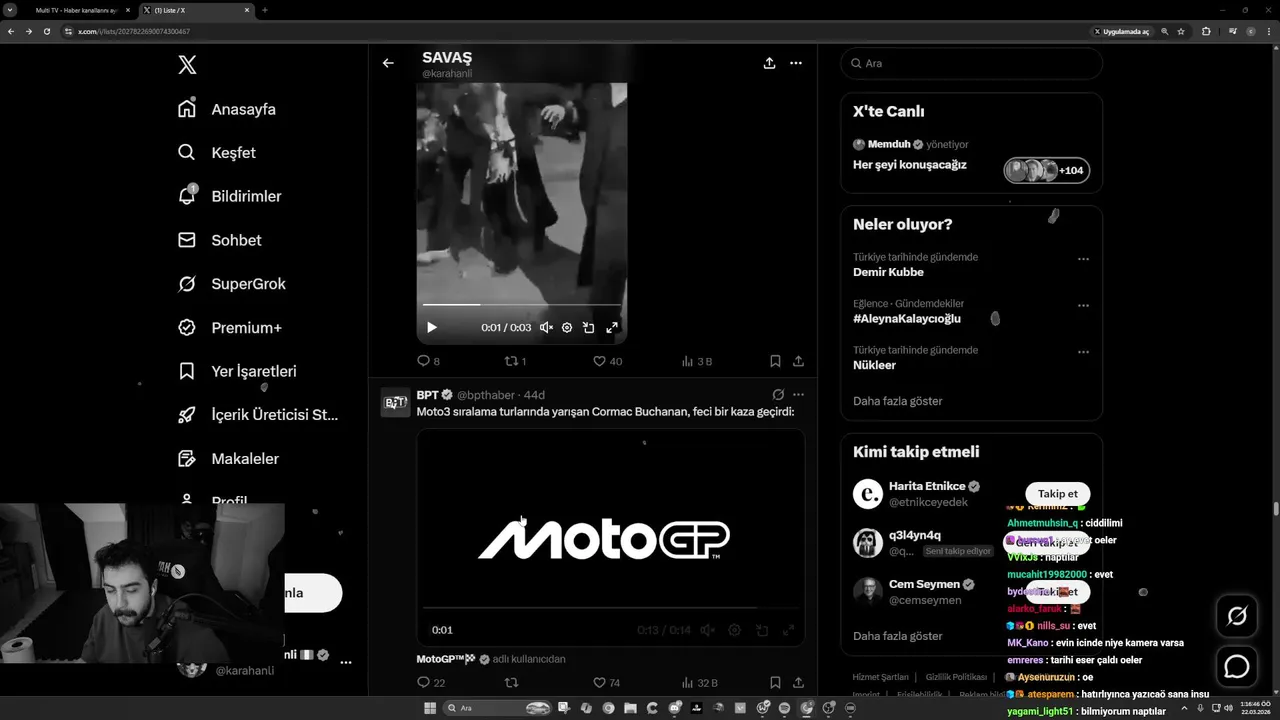The width and height of the screenshot is (1280, 720).
Task: Unmute the first video
Action: pyautogui.click(x=546, y=327)
